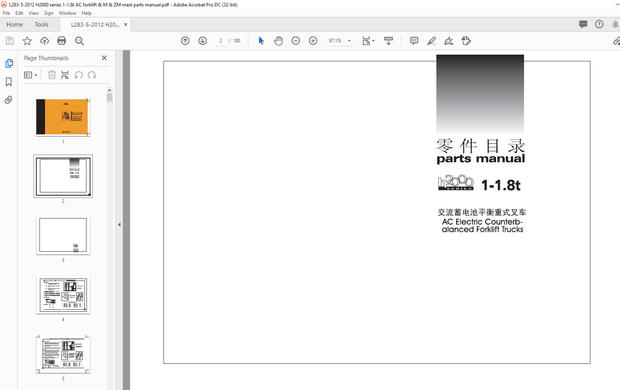Choose the Hand pan tool
This screenshot has width=620, height=390.
[x=278, y=41]
